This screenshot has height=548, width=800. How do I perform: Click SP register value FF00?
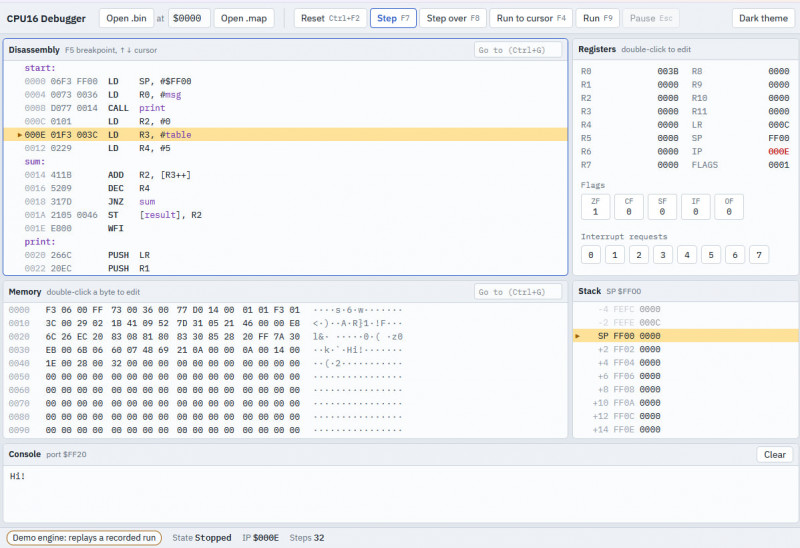click(779, 138)
